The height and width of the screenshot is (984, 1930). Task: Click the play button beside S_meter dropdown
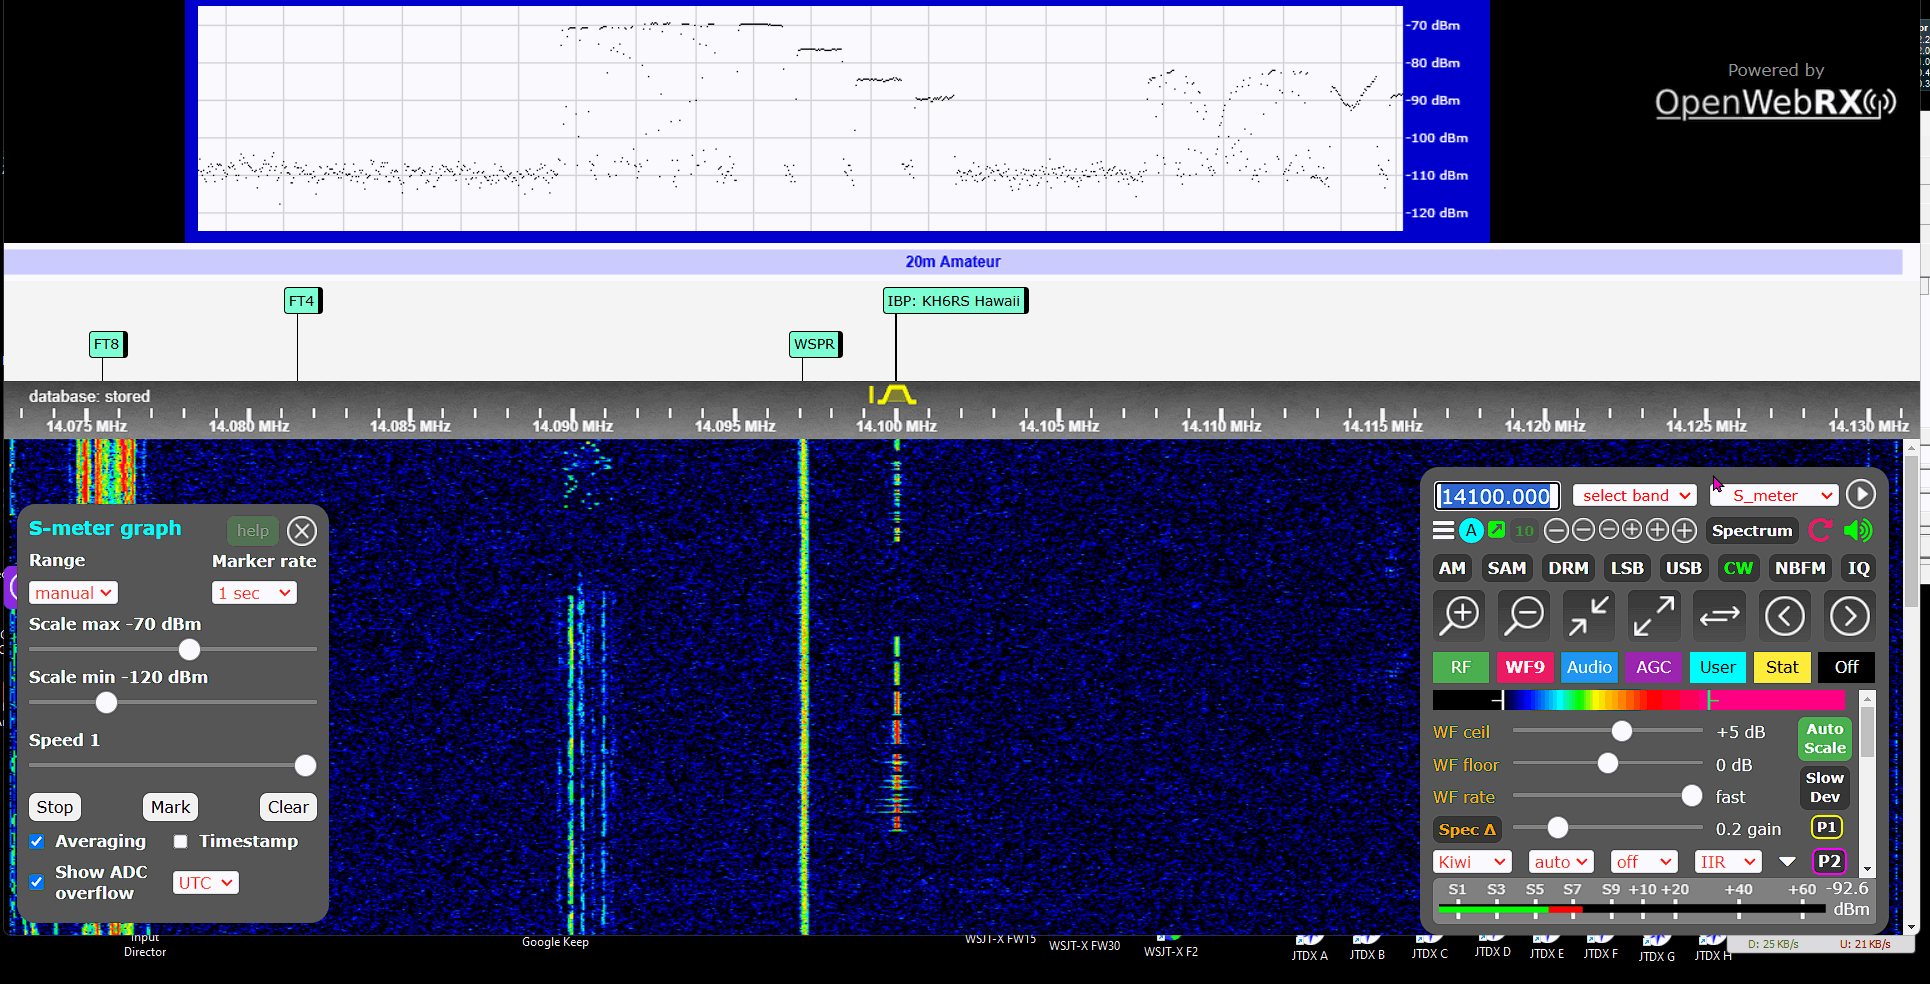point(1860,494)
